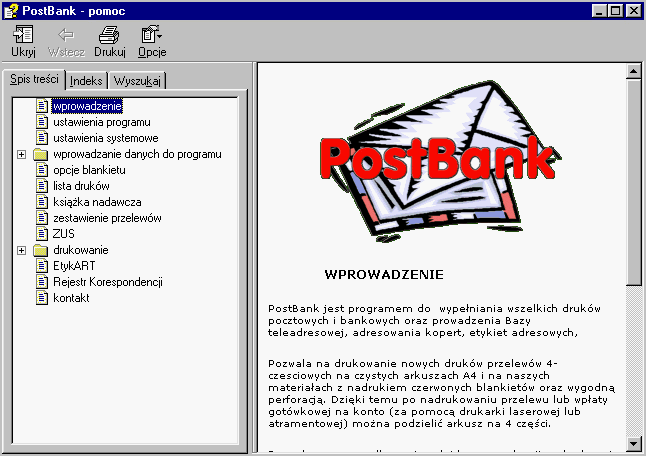Close the PostBank pomoc window
This screenshot has height=456, width=646.
634,10
